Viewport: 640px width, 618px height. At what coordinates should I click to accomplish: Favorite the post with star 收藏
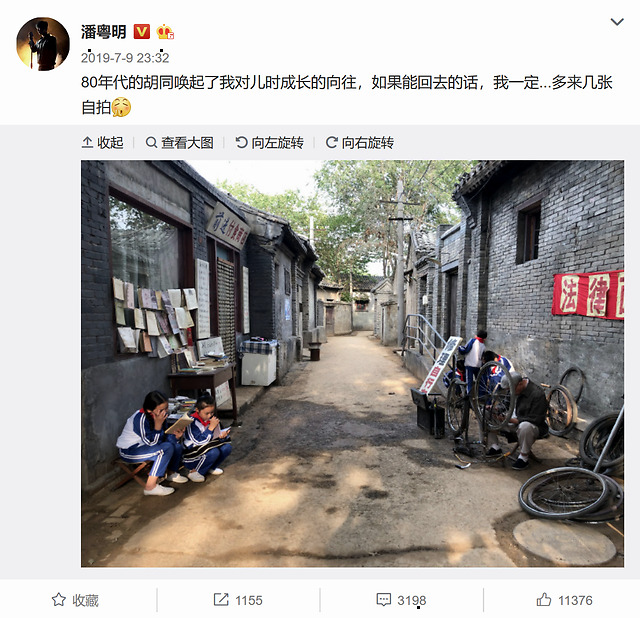pos(75,600)
